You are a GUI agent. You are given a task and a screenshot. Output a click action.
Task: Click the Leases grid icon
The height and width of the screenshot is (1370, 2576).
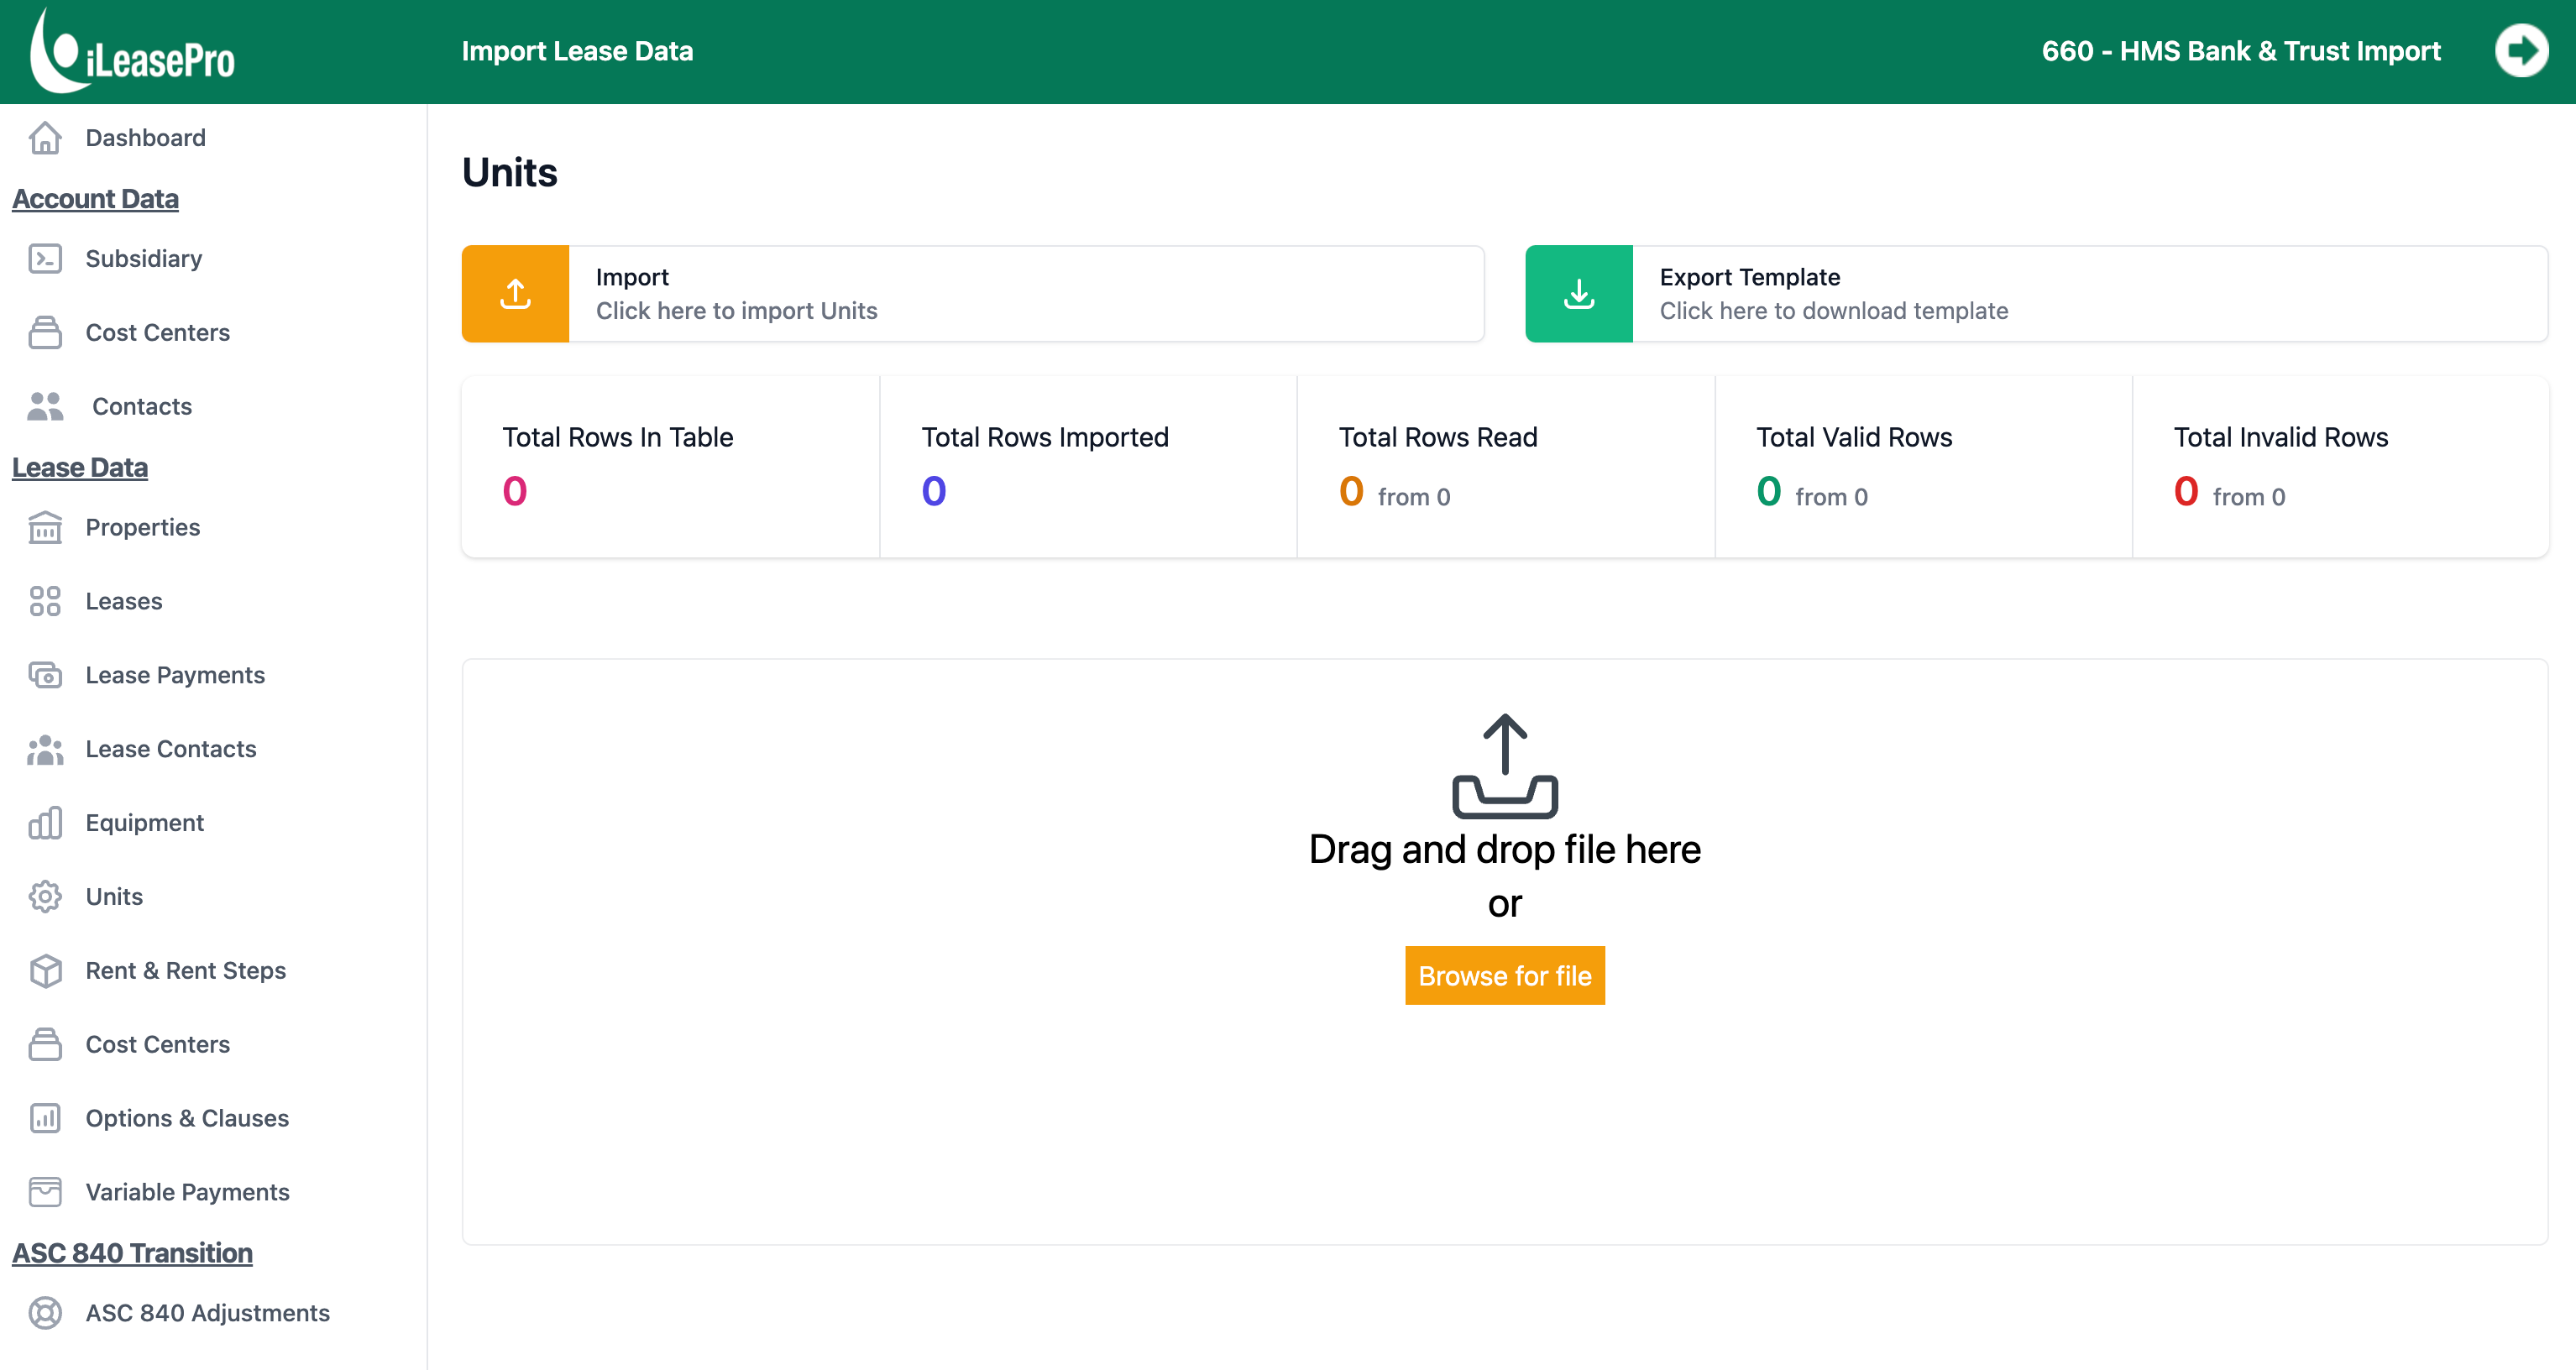coord(45,602)
